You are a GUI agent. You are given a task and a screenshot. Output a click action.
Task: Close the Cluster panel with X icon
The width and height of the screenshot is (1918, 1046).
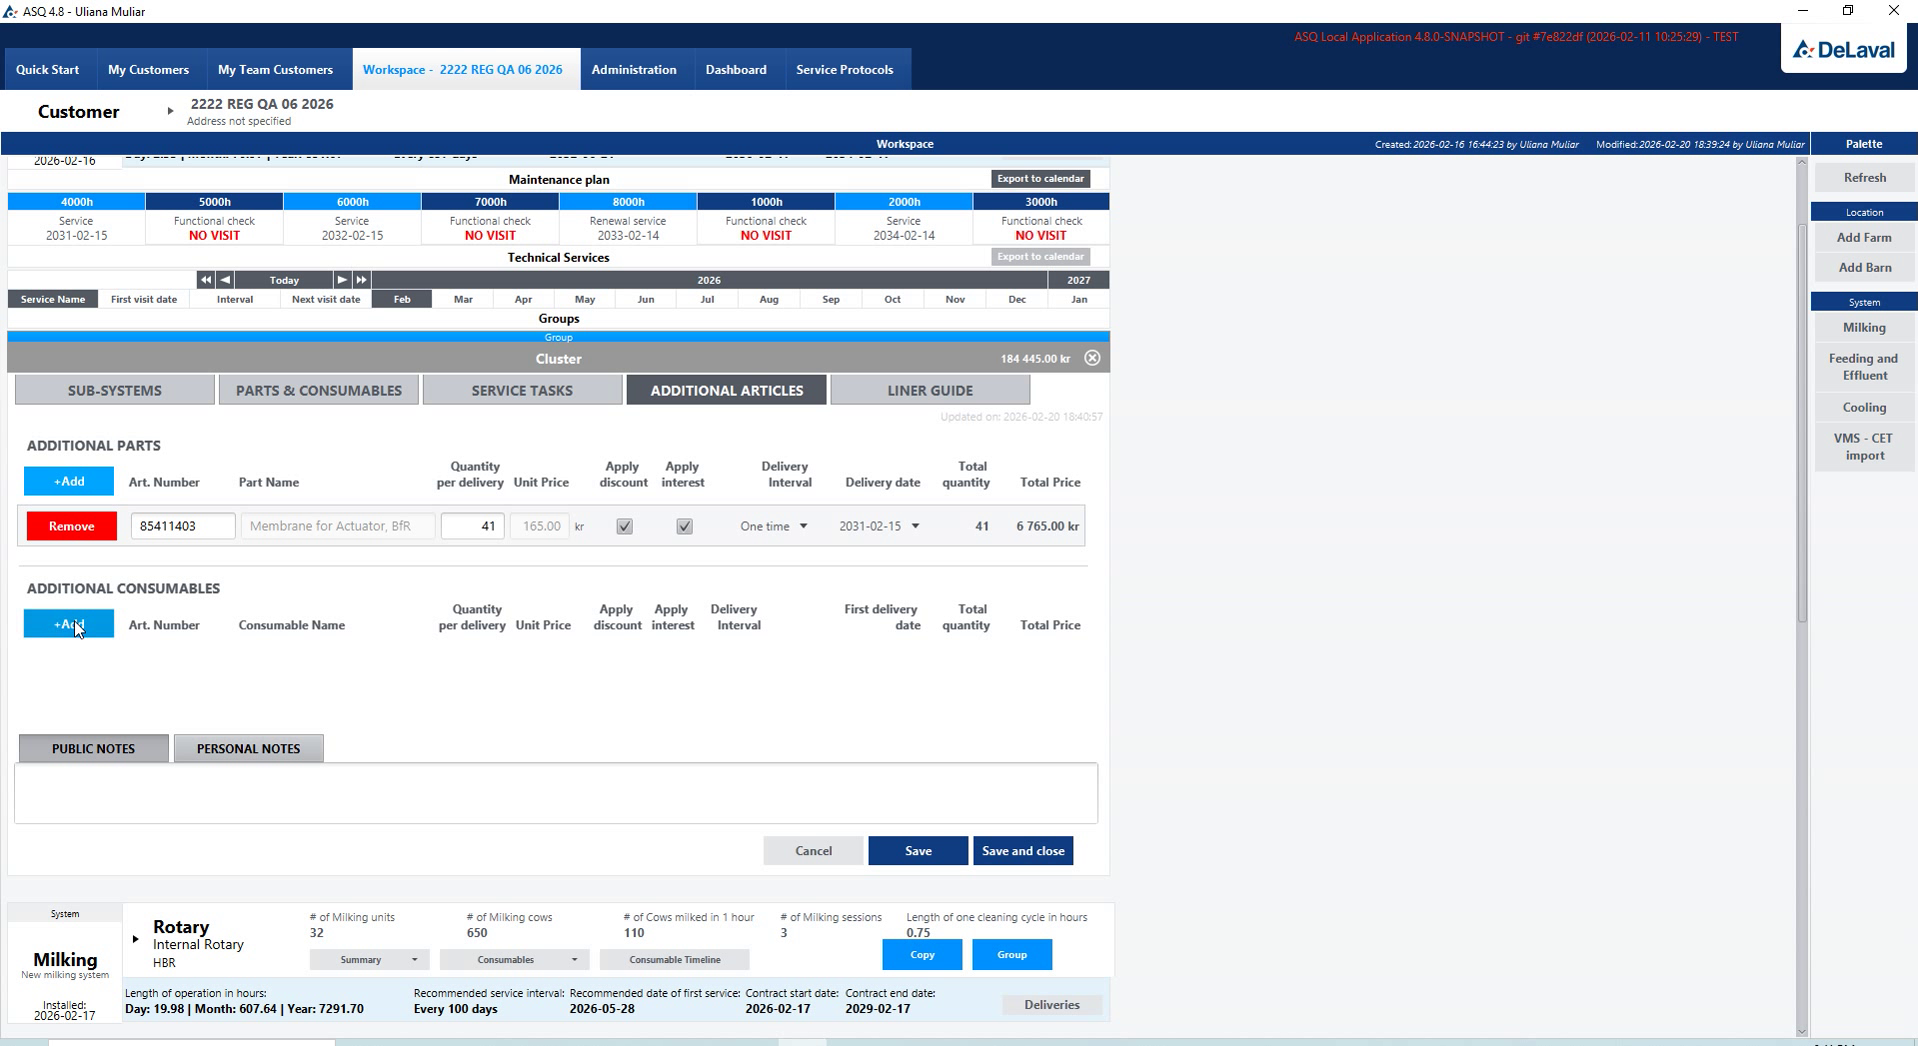pyautogui.click(x=1092, y=358)
